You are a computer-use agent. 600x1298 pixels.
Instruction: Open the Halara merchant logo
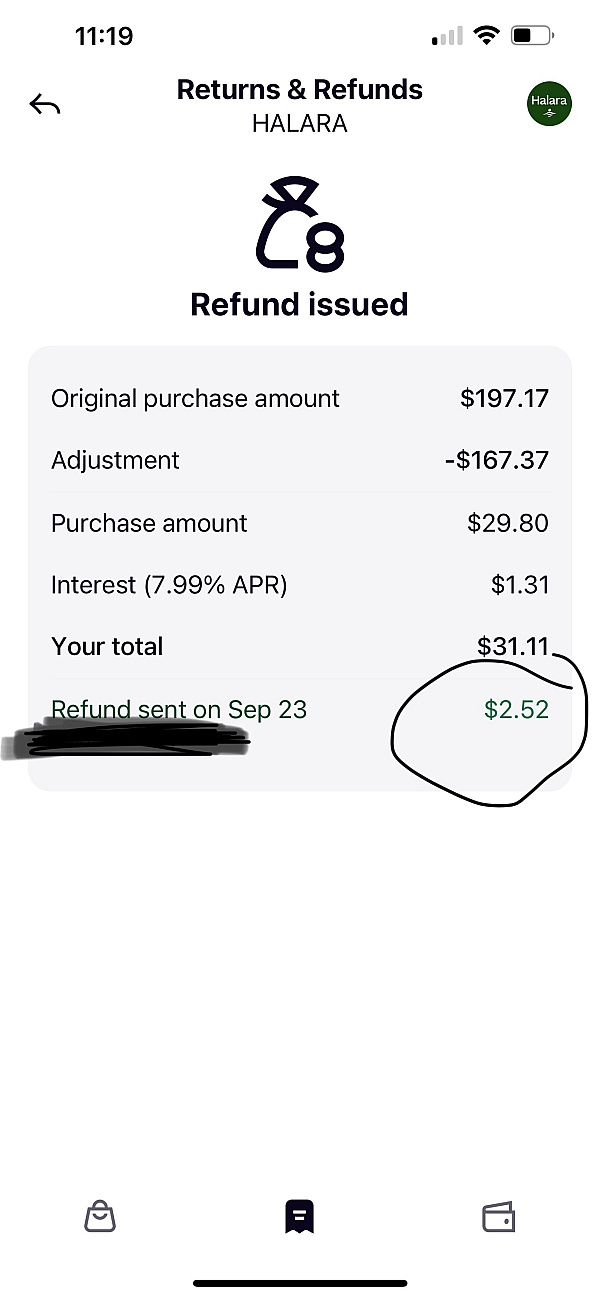click(548, 105)
